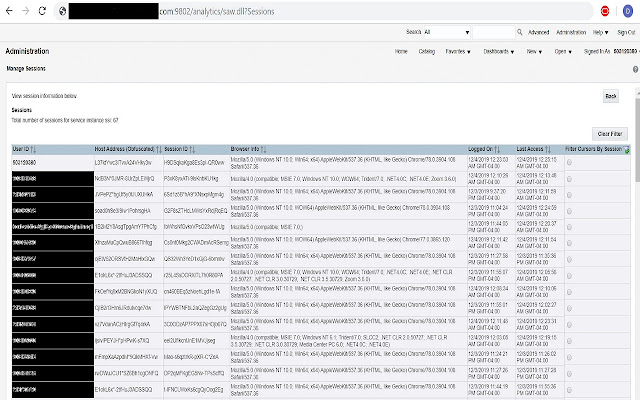Sort Browser Info column ascending arrow
Image resolution: width=640 pixels, height=400 pixels.
click(262, 149)
